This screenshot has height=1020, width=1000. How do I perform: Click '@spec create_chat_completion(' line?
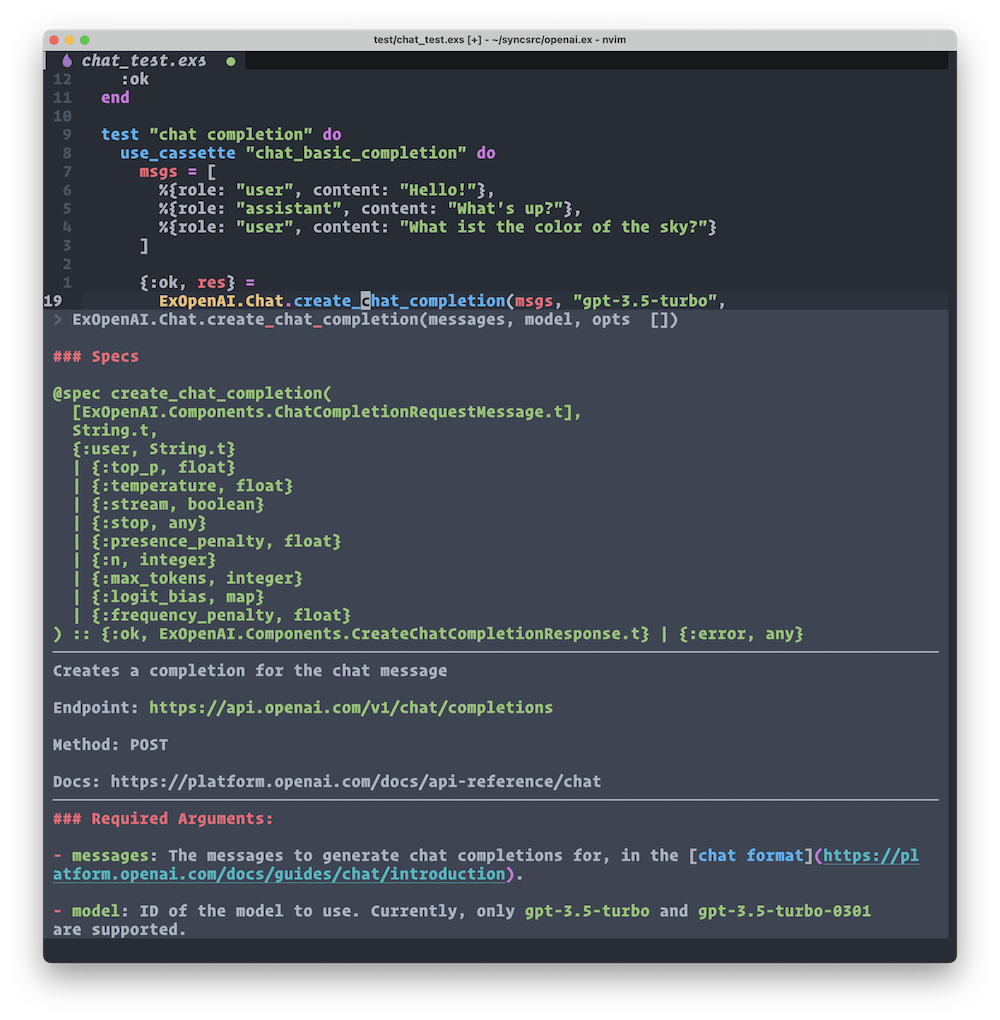pyautogui.click(x=192, y=394)
